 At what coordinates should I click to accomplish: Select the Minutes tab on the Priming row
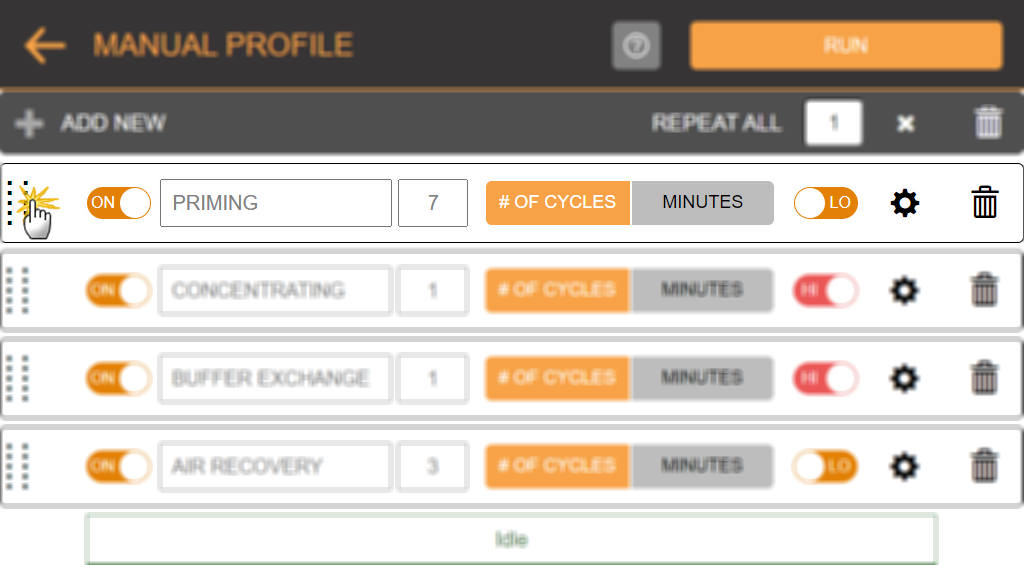pyautogui.click(x=703, y=202)
